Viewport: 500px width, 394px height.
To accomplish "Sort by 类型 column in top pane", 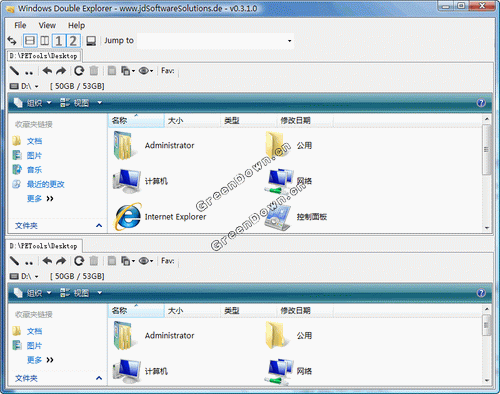I will coord(248,120).
